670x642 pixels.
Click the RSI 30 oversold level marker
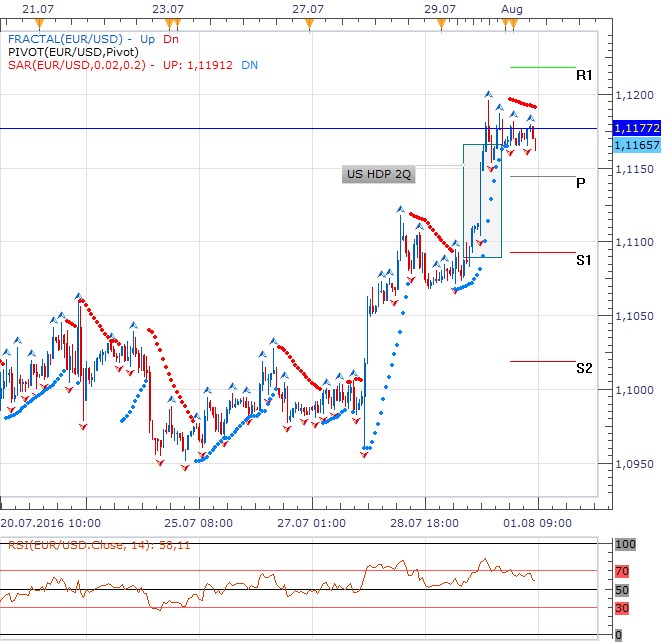pyautogui.click(x=621, y=607)
